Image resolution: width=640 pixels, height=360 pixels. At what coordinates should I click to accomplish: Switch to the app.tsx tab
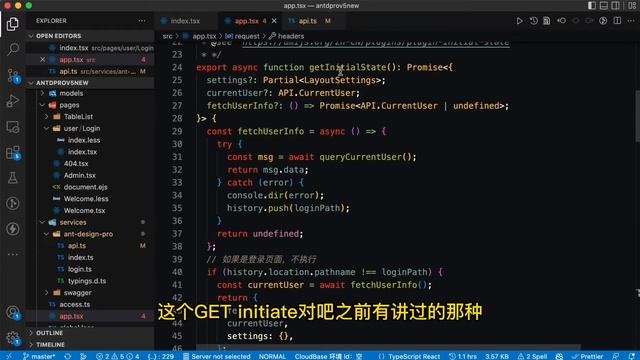pyautogui.click(x=250, y=21)
